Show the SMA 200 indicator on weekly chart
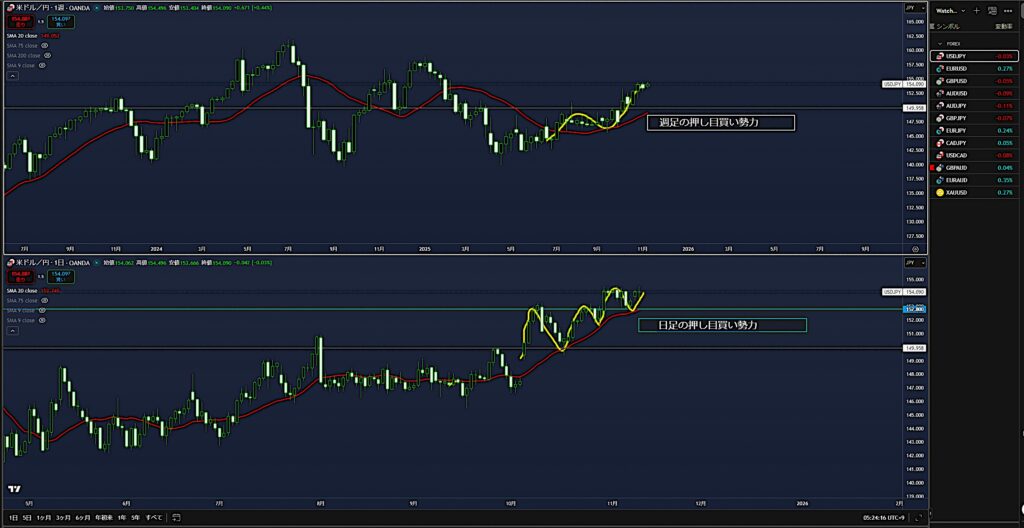 tap(47, 56)
